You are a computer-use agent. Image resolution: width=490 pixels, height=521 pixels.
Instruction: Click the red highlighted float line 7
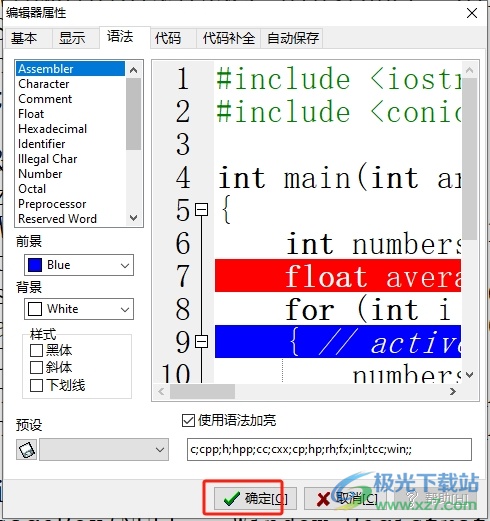coord(338,276)
